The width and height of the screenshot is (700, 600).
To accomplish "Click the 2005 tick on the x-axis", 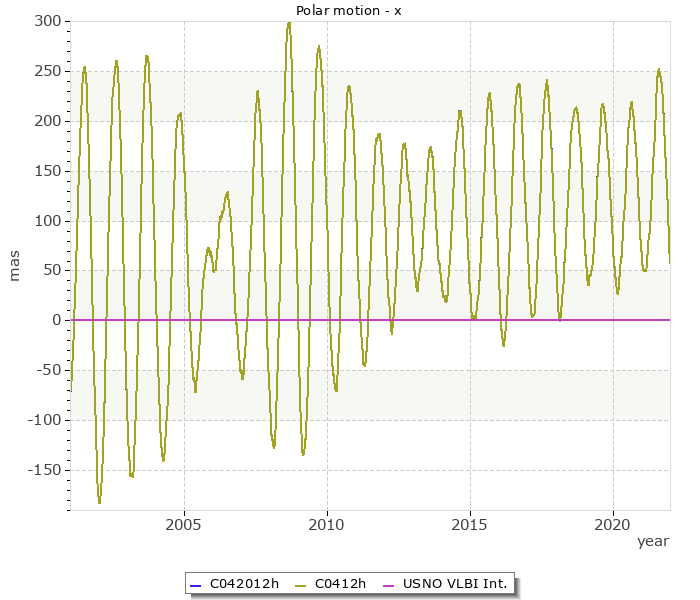I will [x=184, y=524].
